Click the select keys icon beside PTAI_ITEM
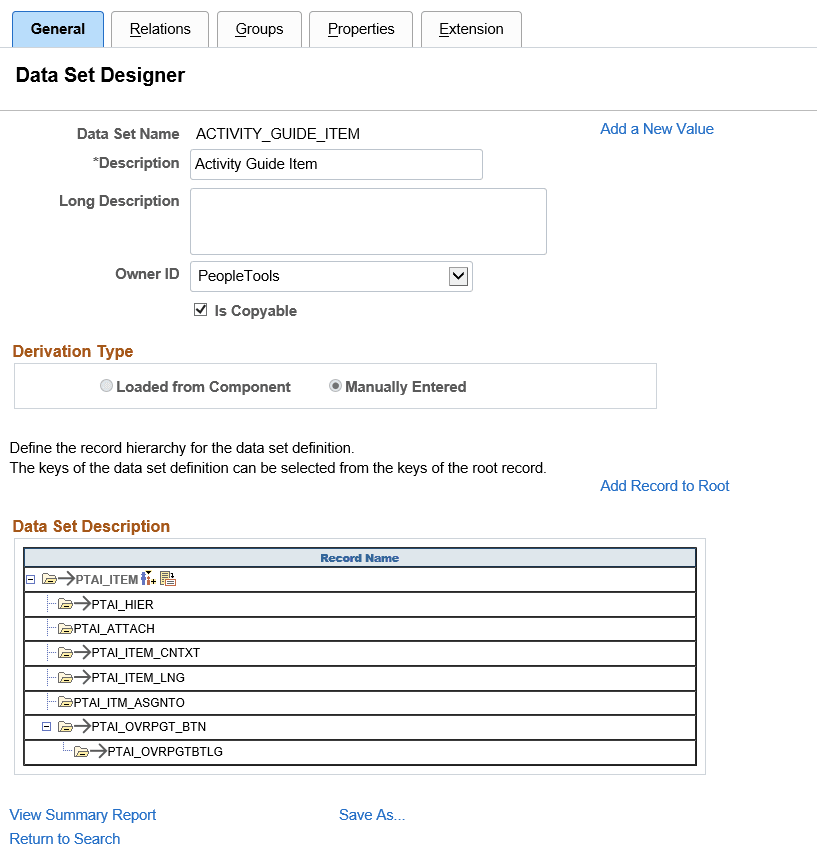Image resolution: width=817 pixels, height=852 pixels. pos(146,578)
